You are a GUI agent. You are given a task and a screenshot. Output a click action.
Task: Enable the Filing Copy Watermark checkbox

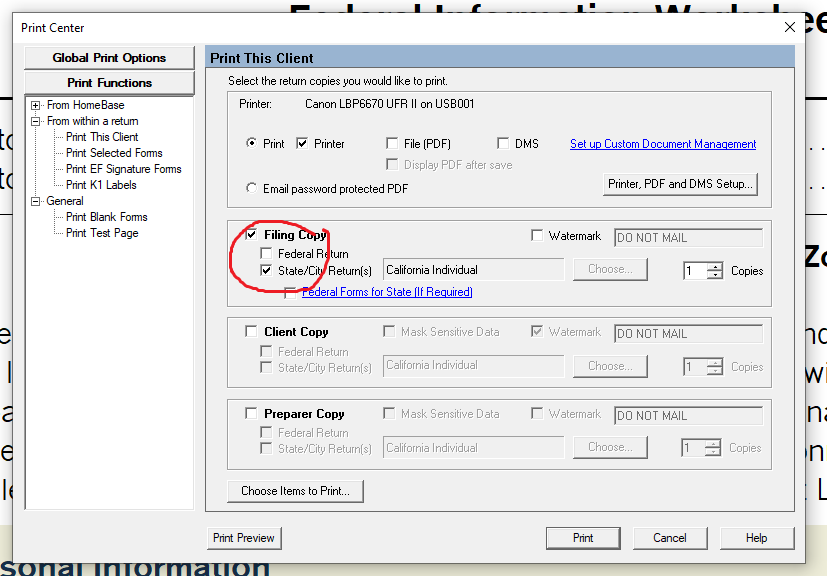point(538,236)
